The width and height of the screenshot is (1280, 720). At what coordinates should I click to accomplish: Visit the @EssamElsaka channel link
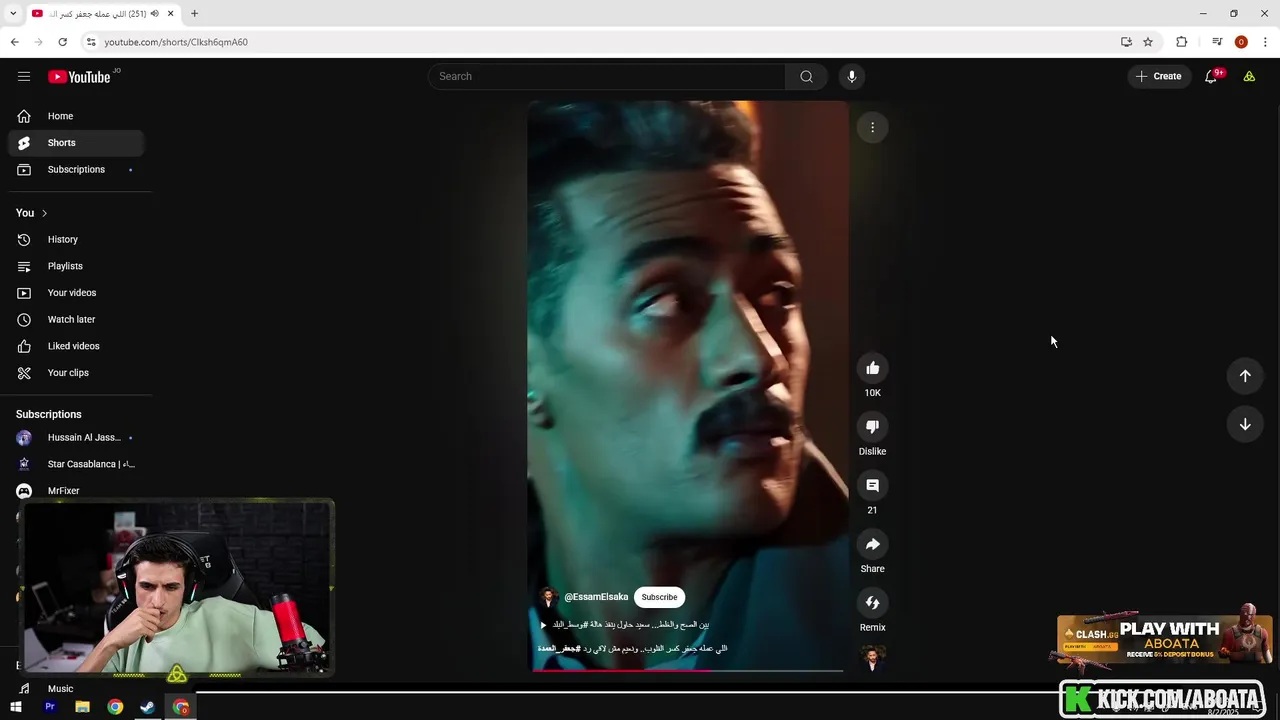click(596, 597)
